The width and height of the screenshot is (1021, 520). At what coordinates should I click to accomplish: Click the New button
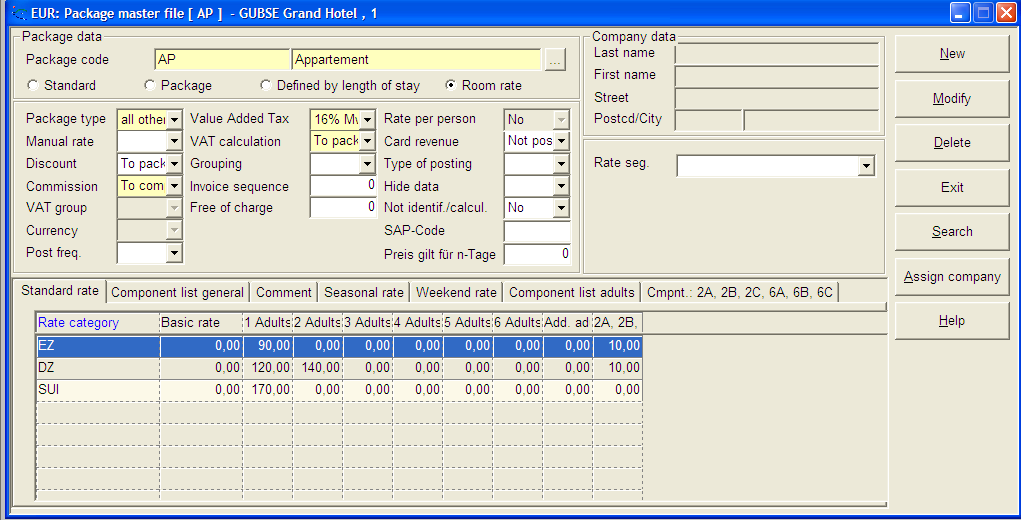point(952,54)
